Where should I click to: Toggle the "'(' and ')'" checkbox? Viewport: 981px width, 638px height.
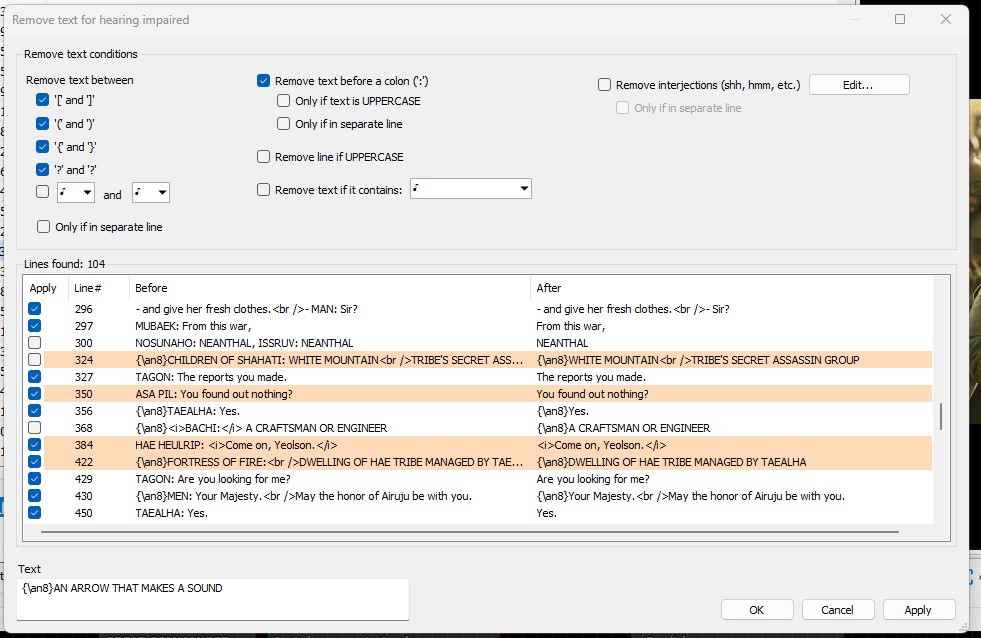point(42,123)
